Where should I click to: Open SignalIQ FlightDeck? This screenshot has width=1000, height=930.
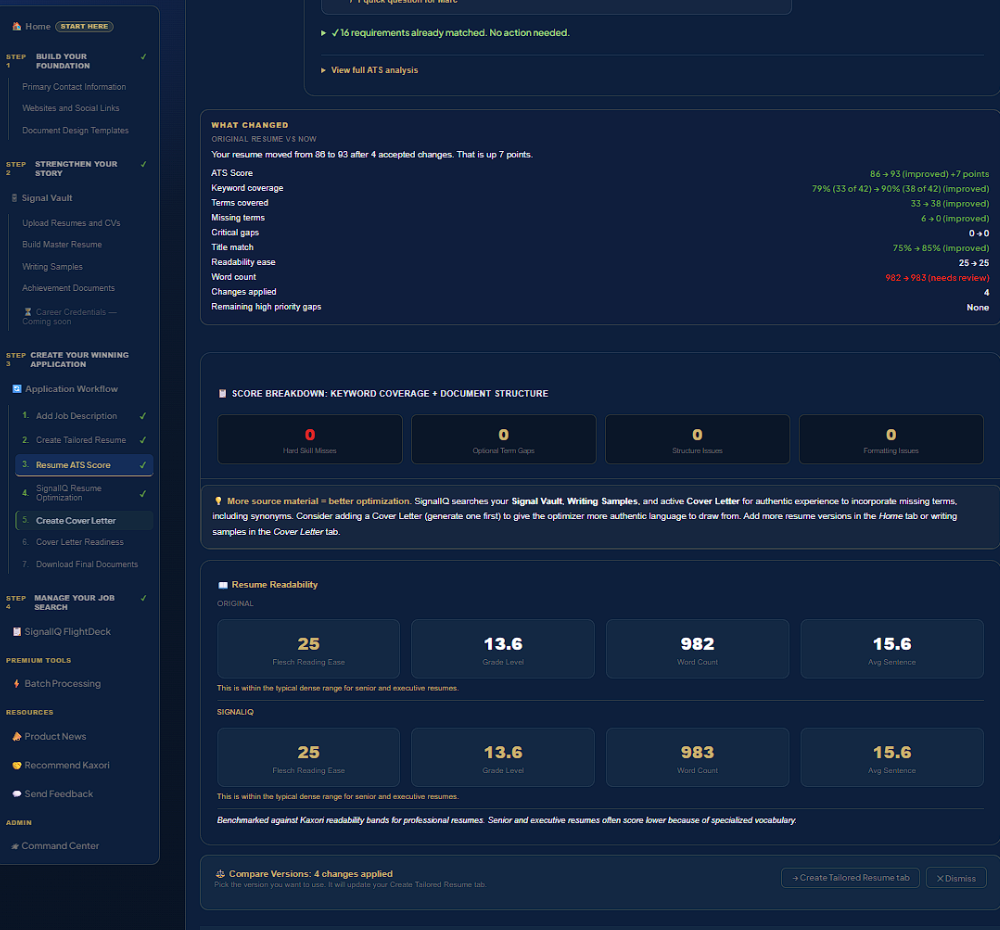(x=68, y=632)
